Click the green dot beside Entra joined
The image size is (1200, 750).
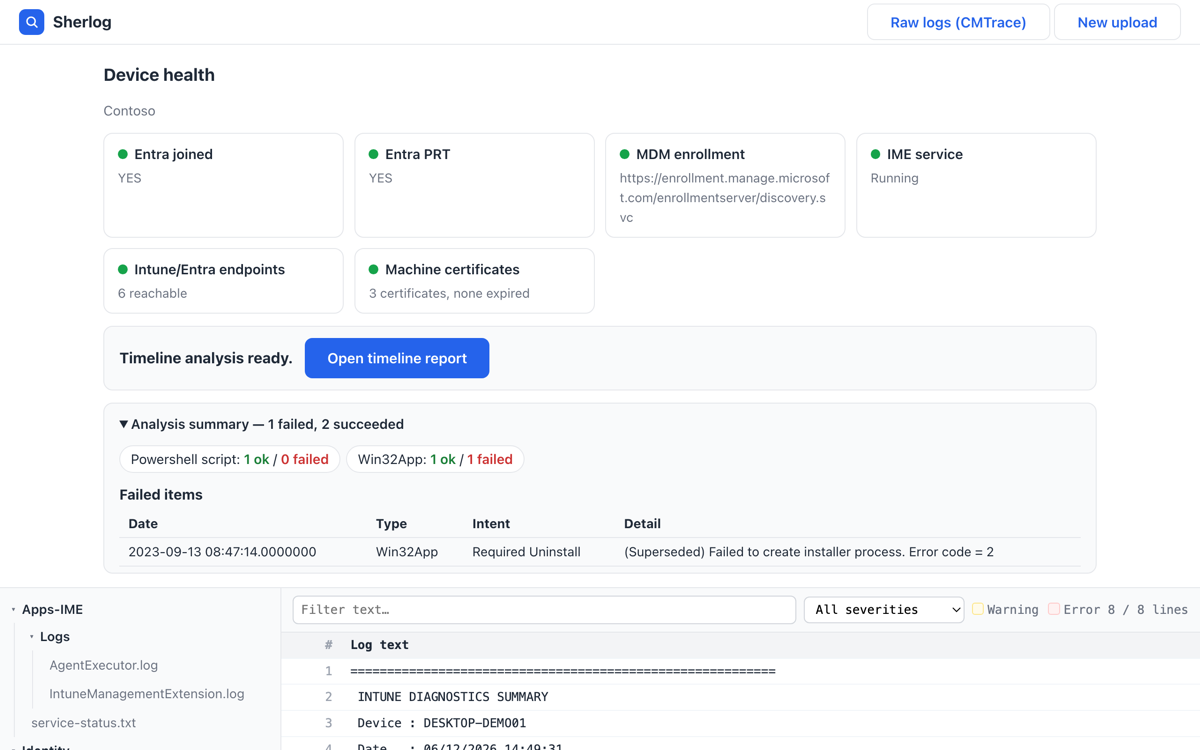tap(123, 155)
